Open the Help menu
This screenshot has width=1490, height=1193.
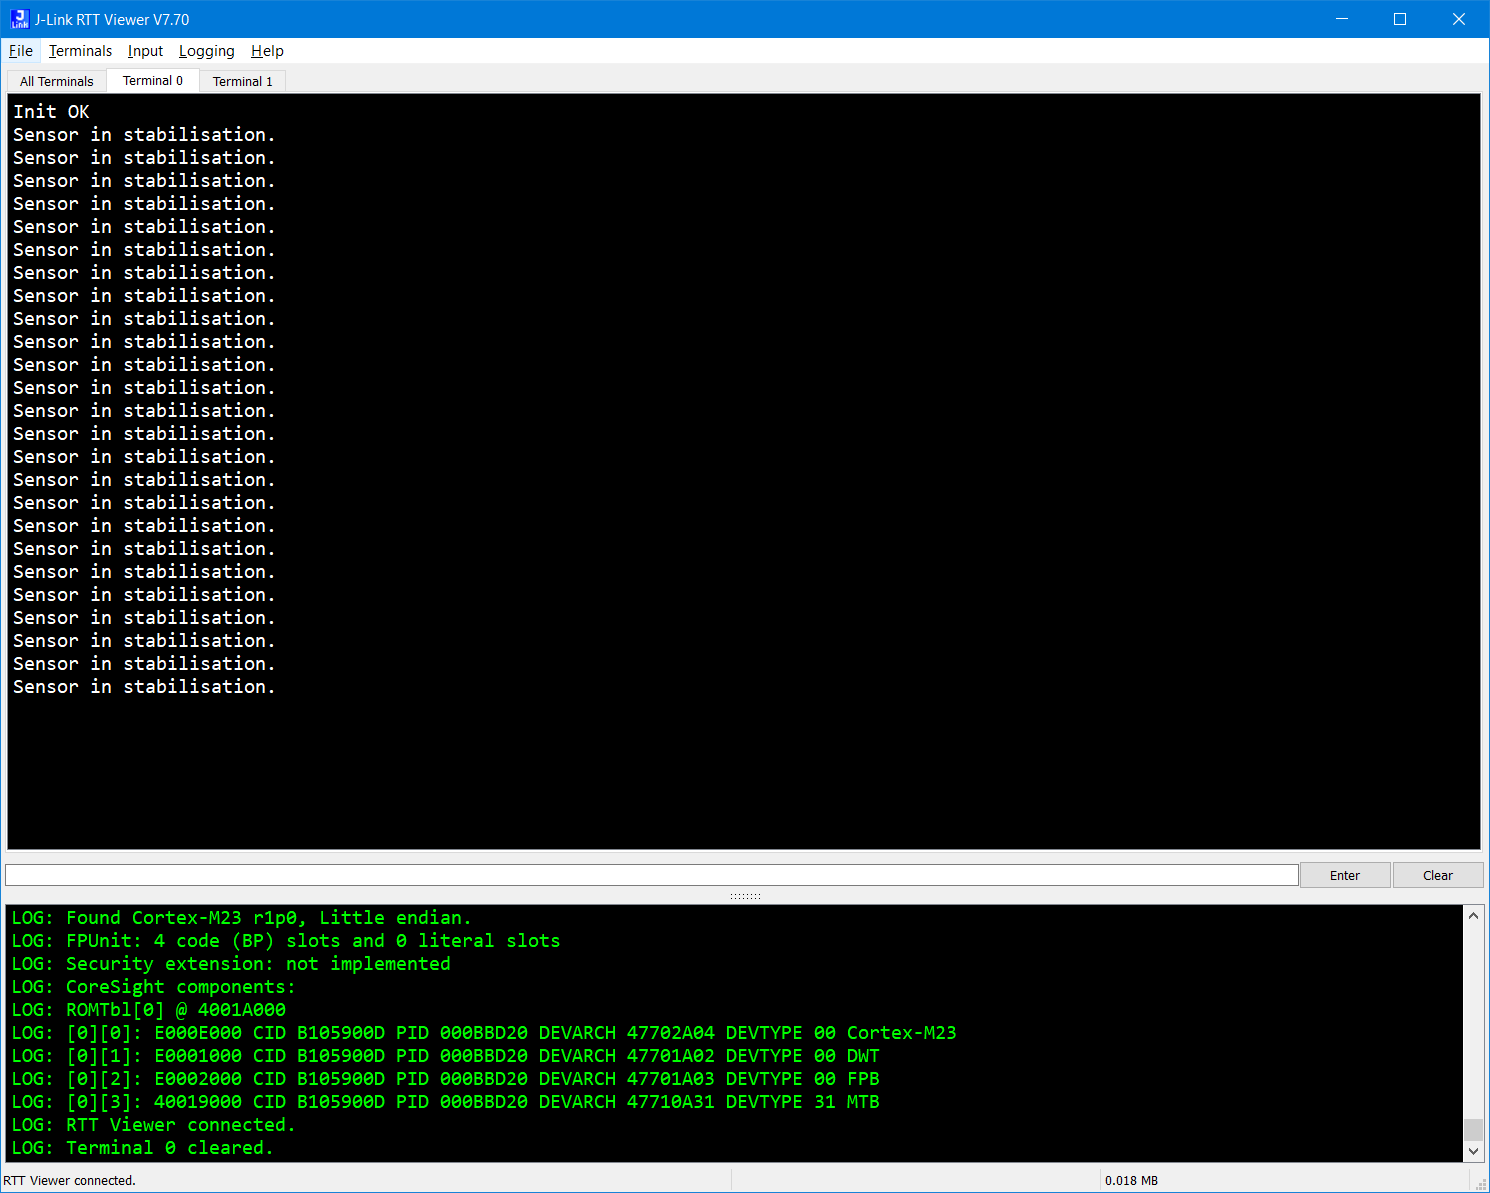267,51
